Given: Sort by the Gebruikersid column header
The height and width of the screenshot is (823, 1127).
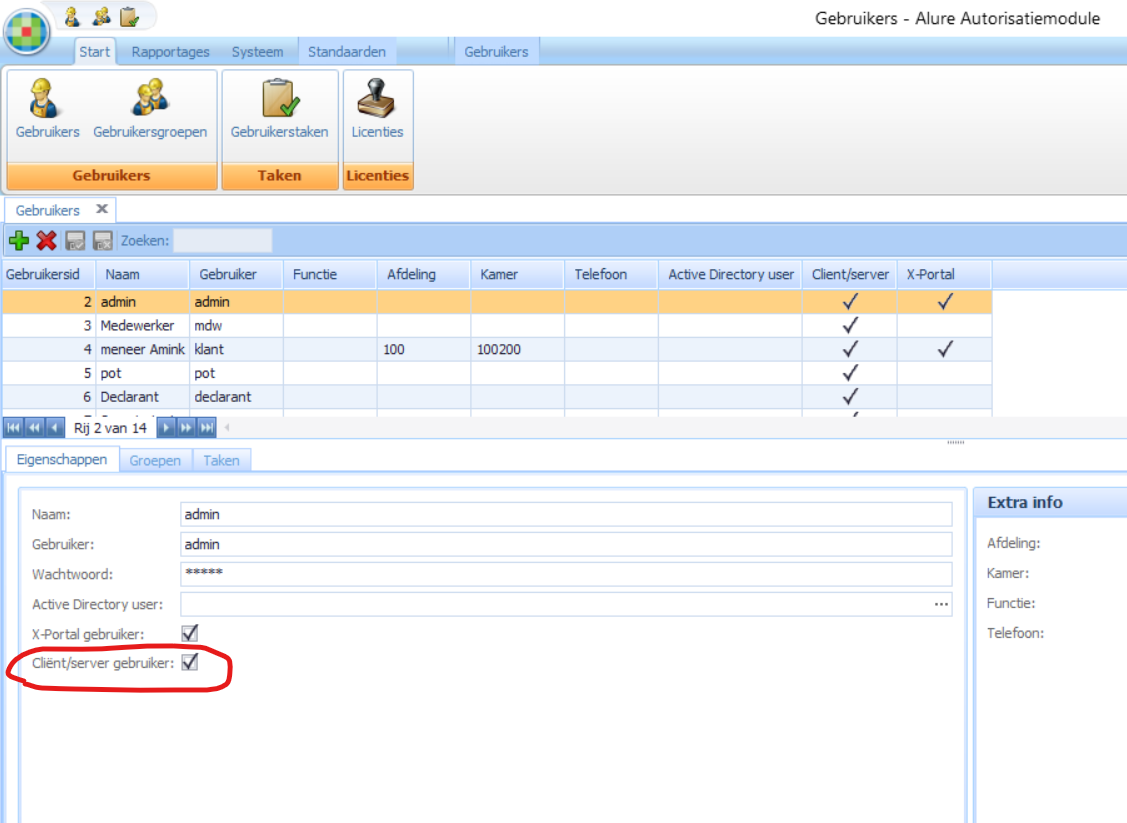Looking at the screenshot, I should pyautogui.click(x=48, y=274).
